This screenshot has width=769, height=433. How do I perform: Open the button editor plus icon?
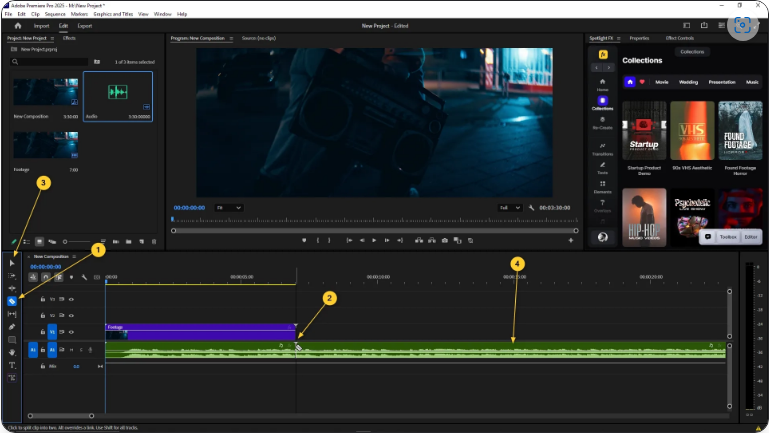(x=570, y=240)
